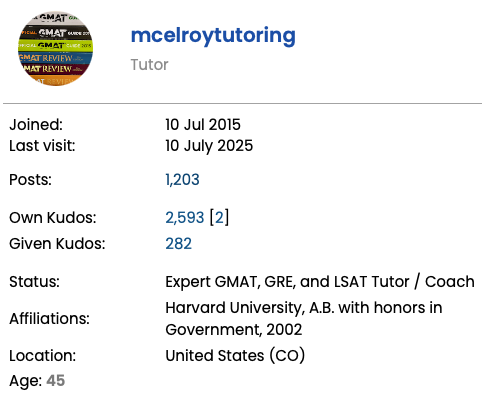Click the bracketed 2 kudos link

point(219,218)
